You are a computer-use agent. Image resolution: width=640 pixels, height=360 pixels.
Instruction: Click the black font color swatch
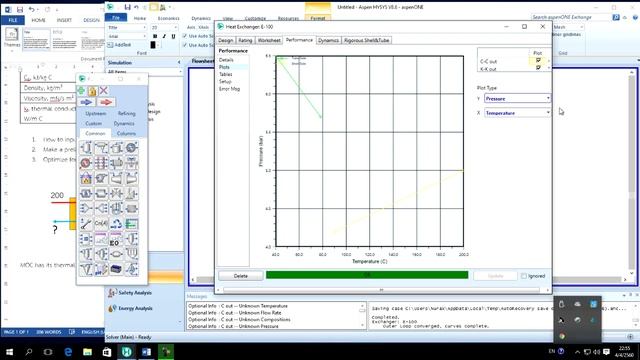click(x=153, y=45)
